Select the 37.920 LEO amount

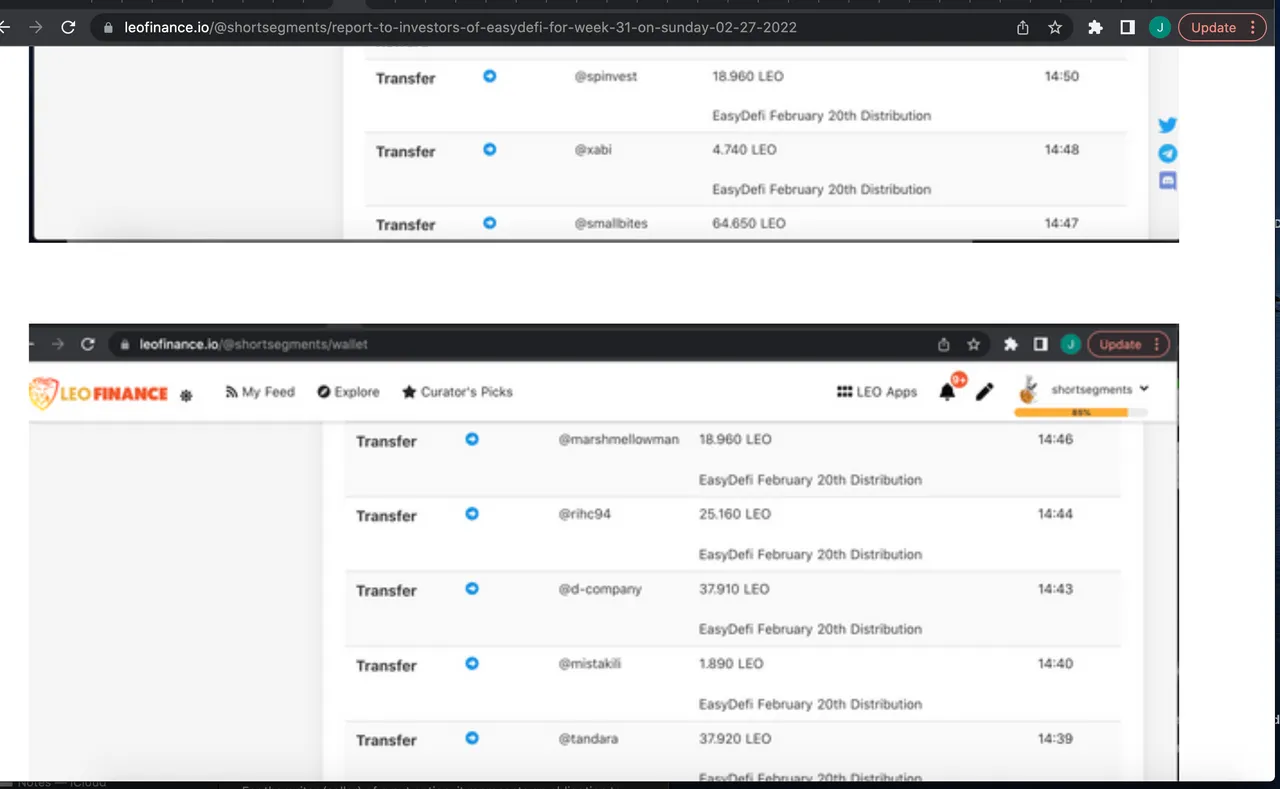click(735, 739)
